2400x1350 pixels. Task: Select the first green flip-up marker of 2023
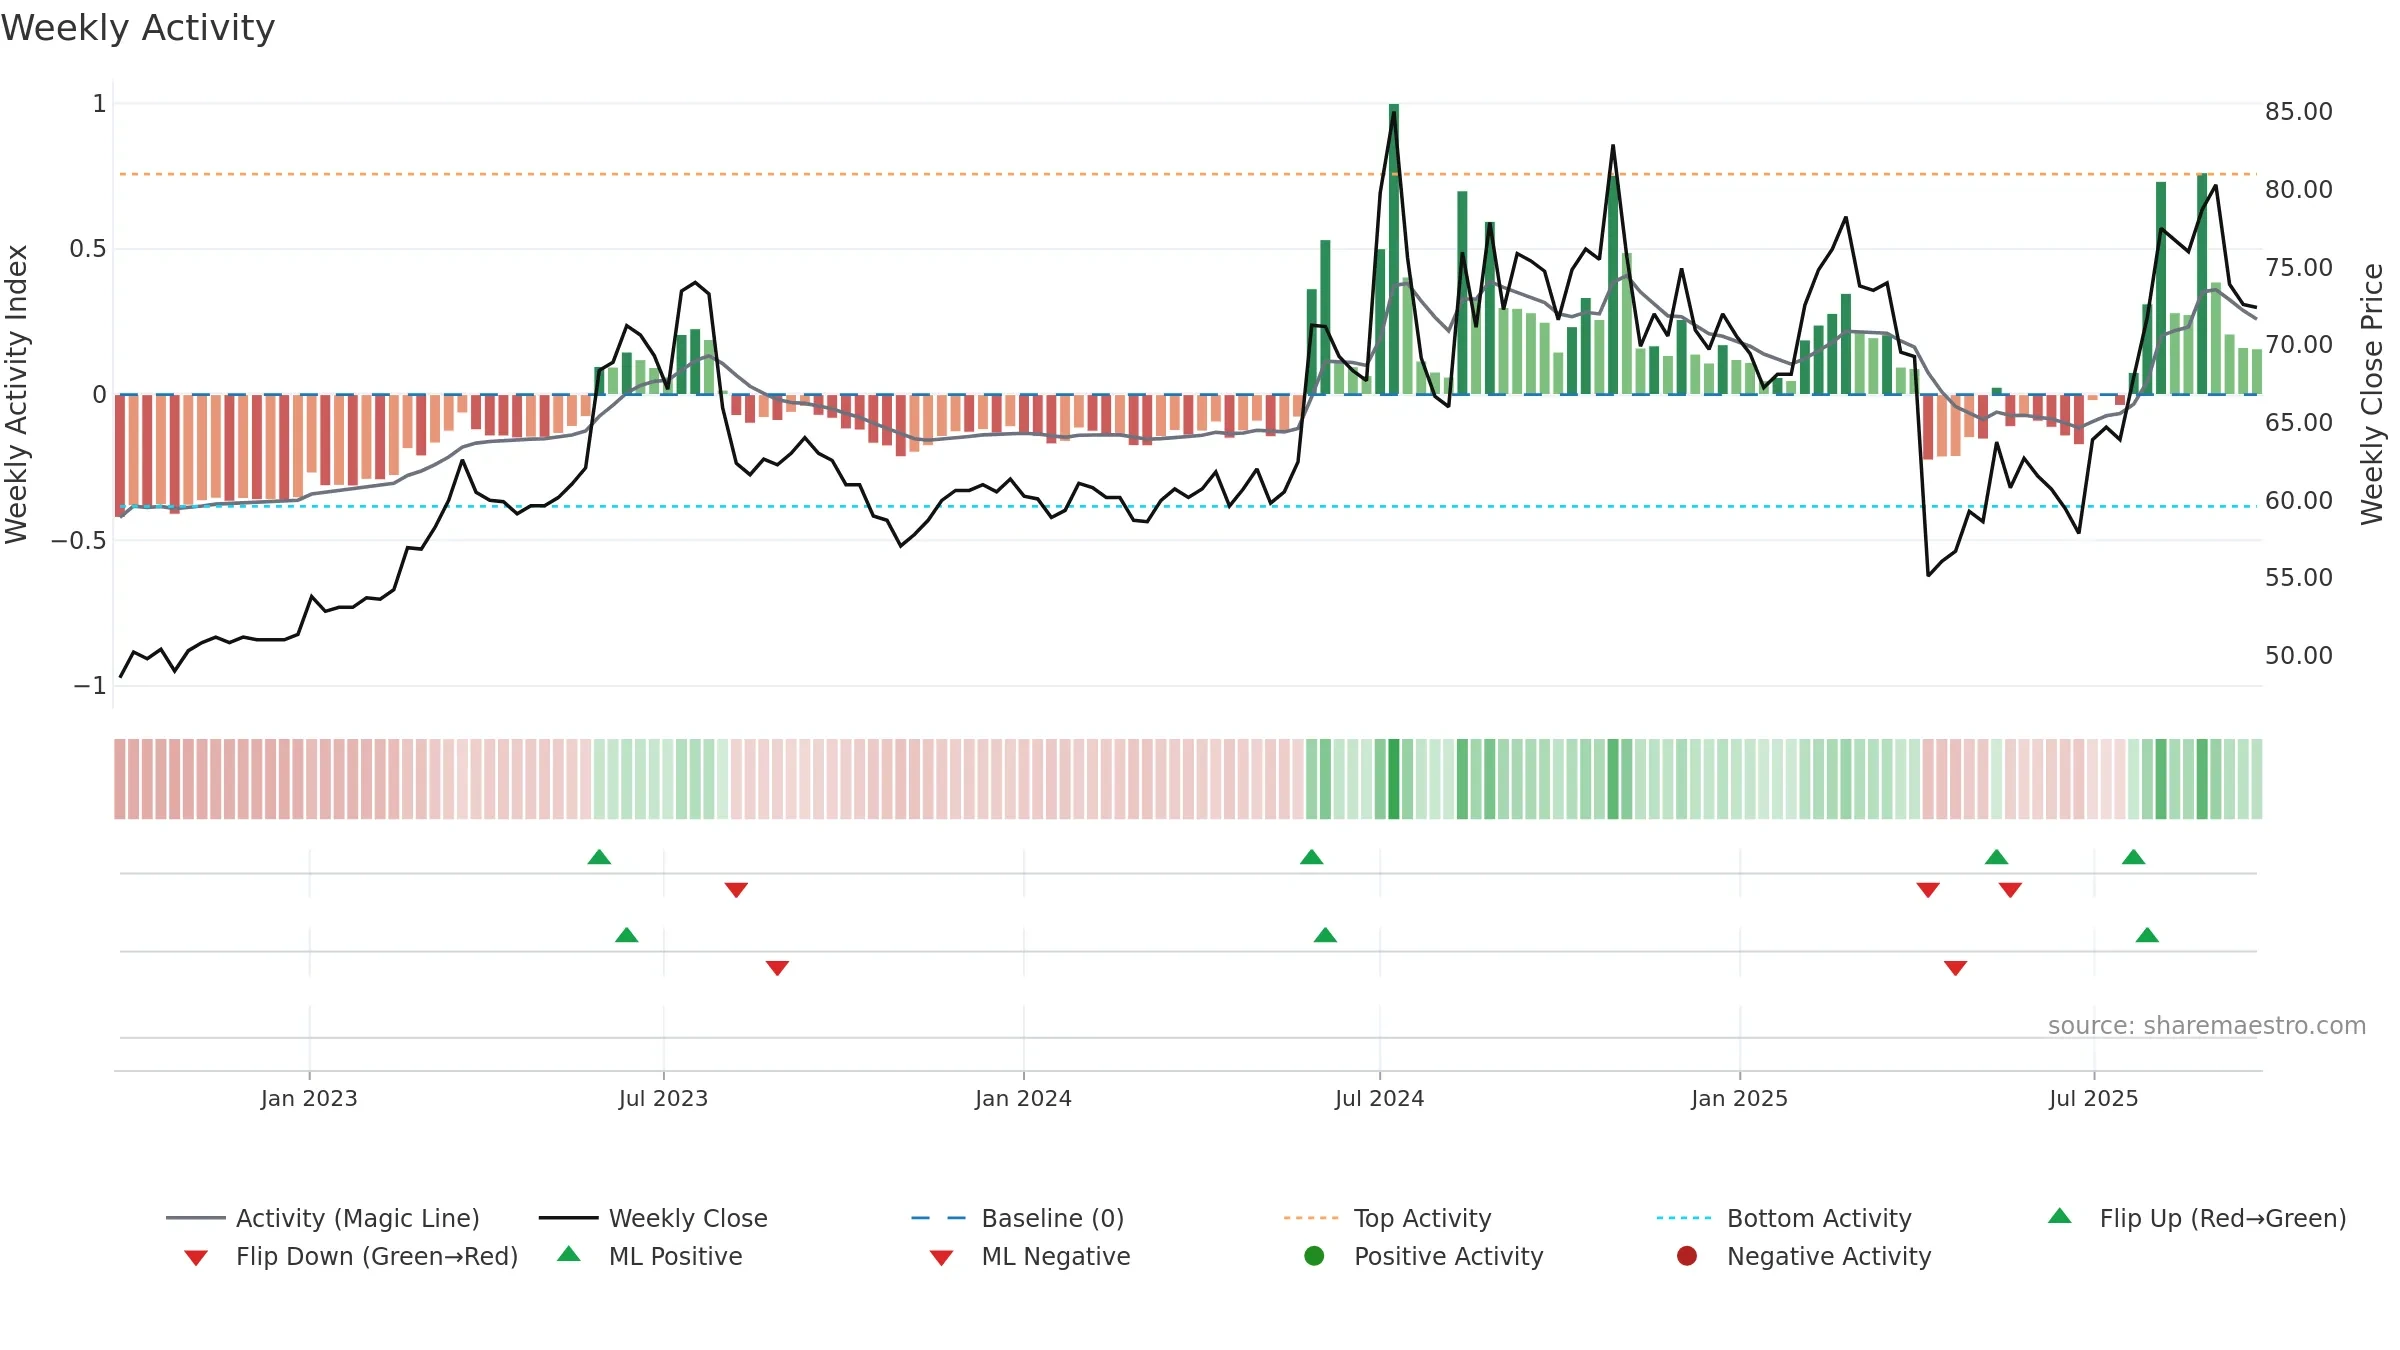coord(599,857)
